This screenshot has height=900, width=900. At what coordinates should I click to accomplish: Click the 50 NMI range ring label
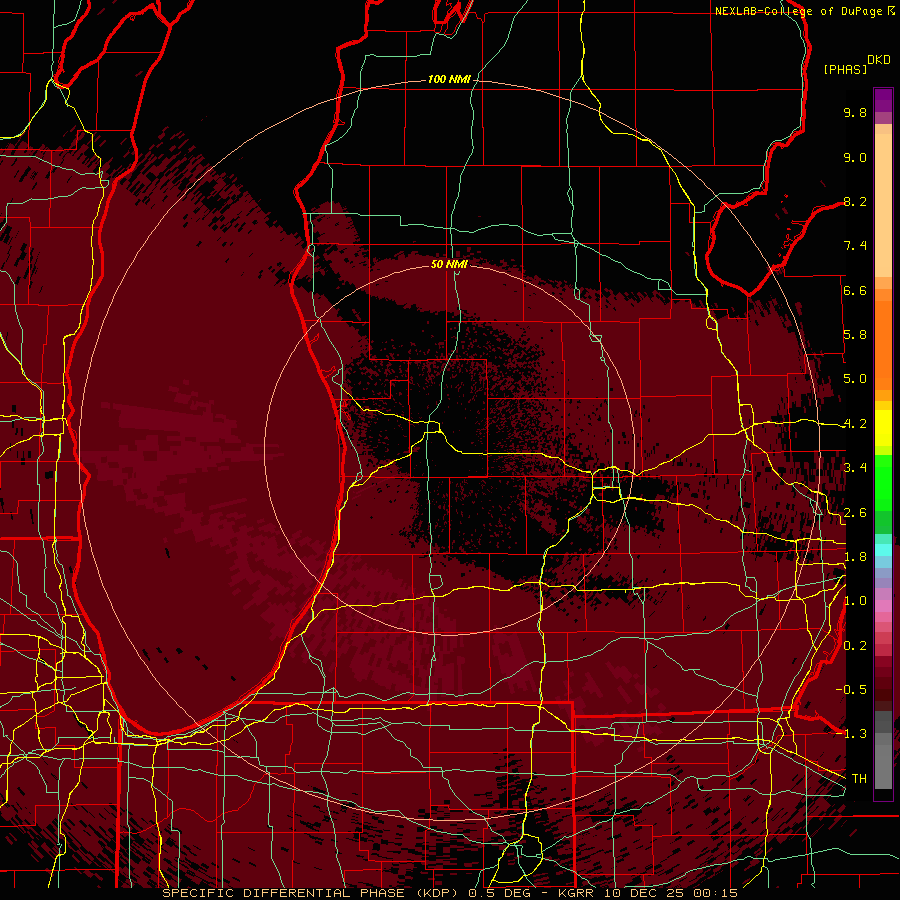coord(449,264)
